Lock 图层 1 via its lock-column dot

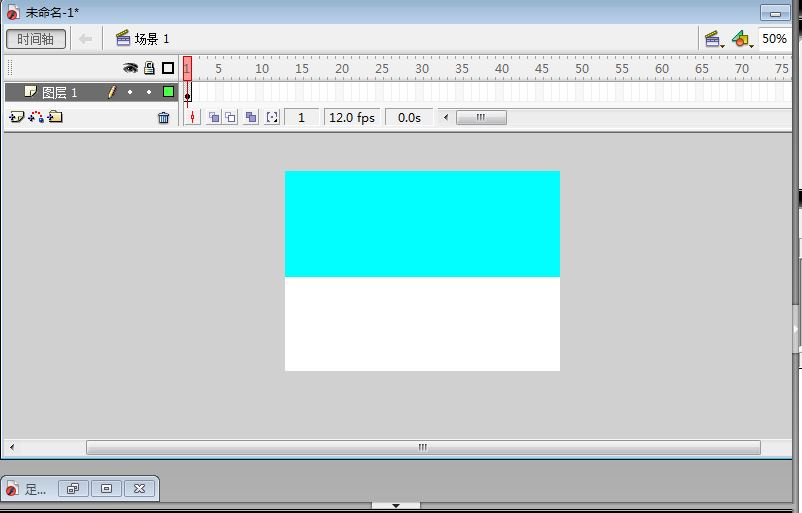[x=149, y=92]
